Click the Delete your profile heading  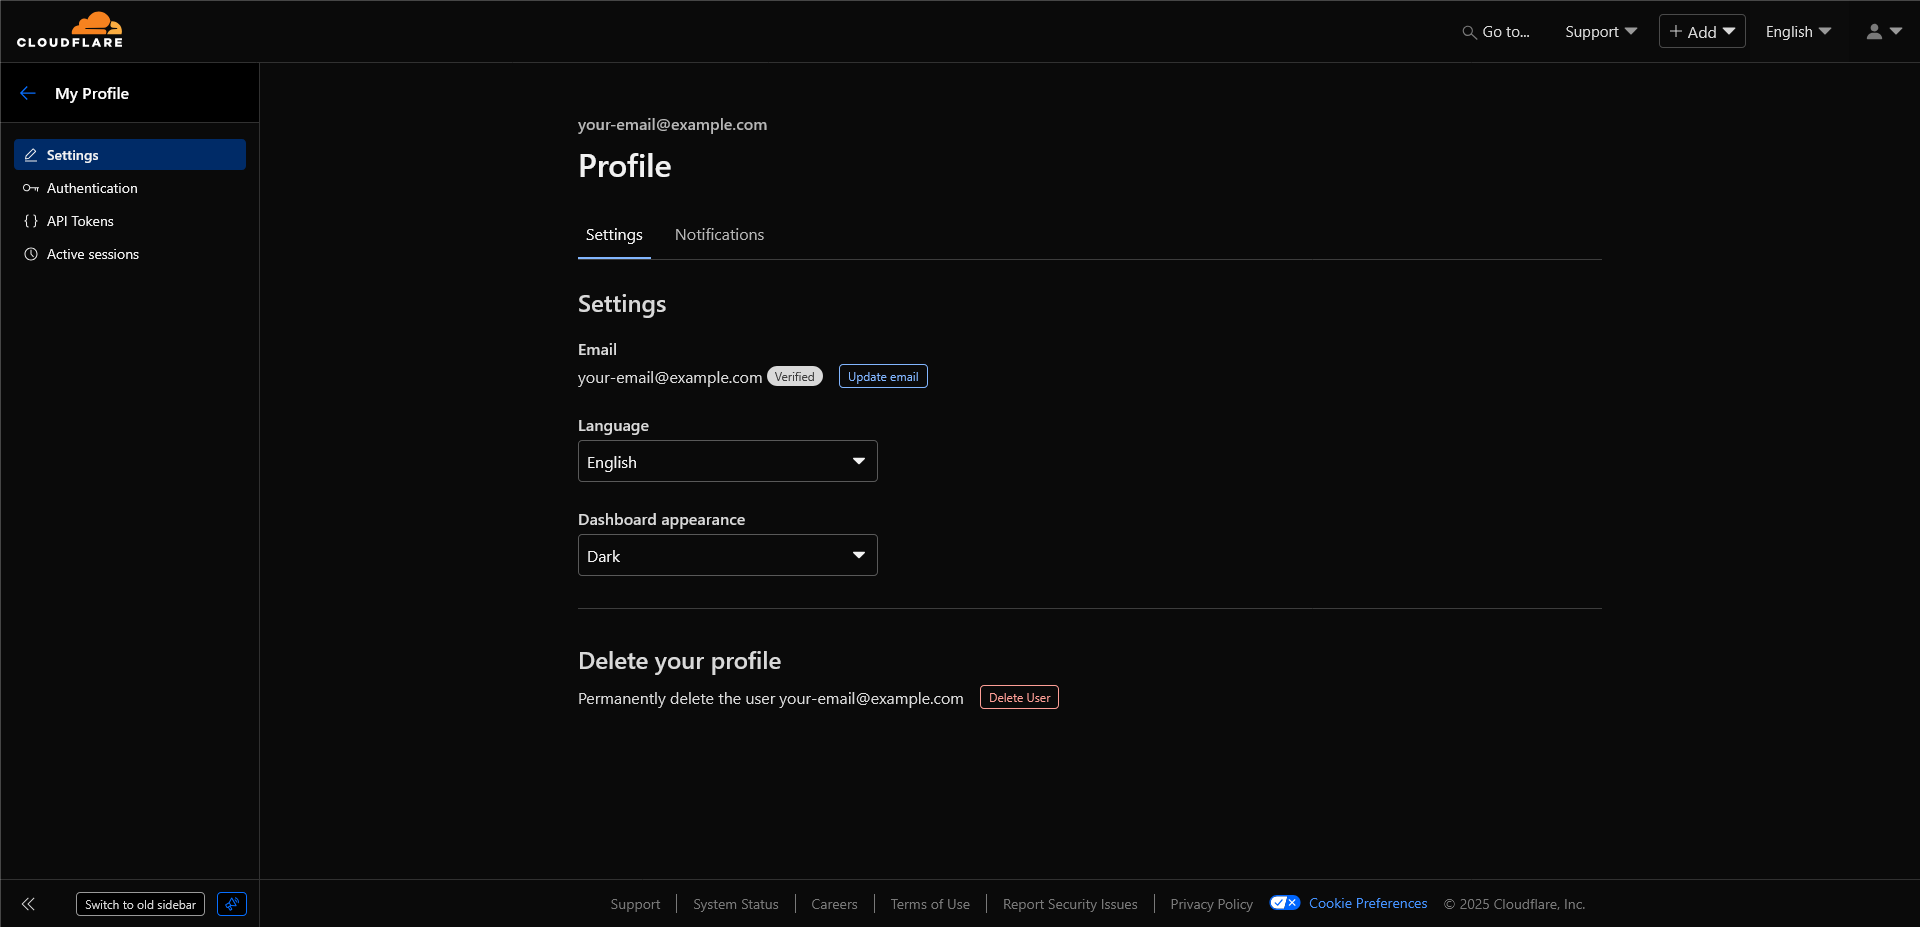pos(680,661)
